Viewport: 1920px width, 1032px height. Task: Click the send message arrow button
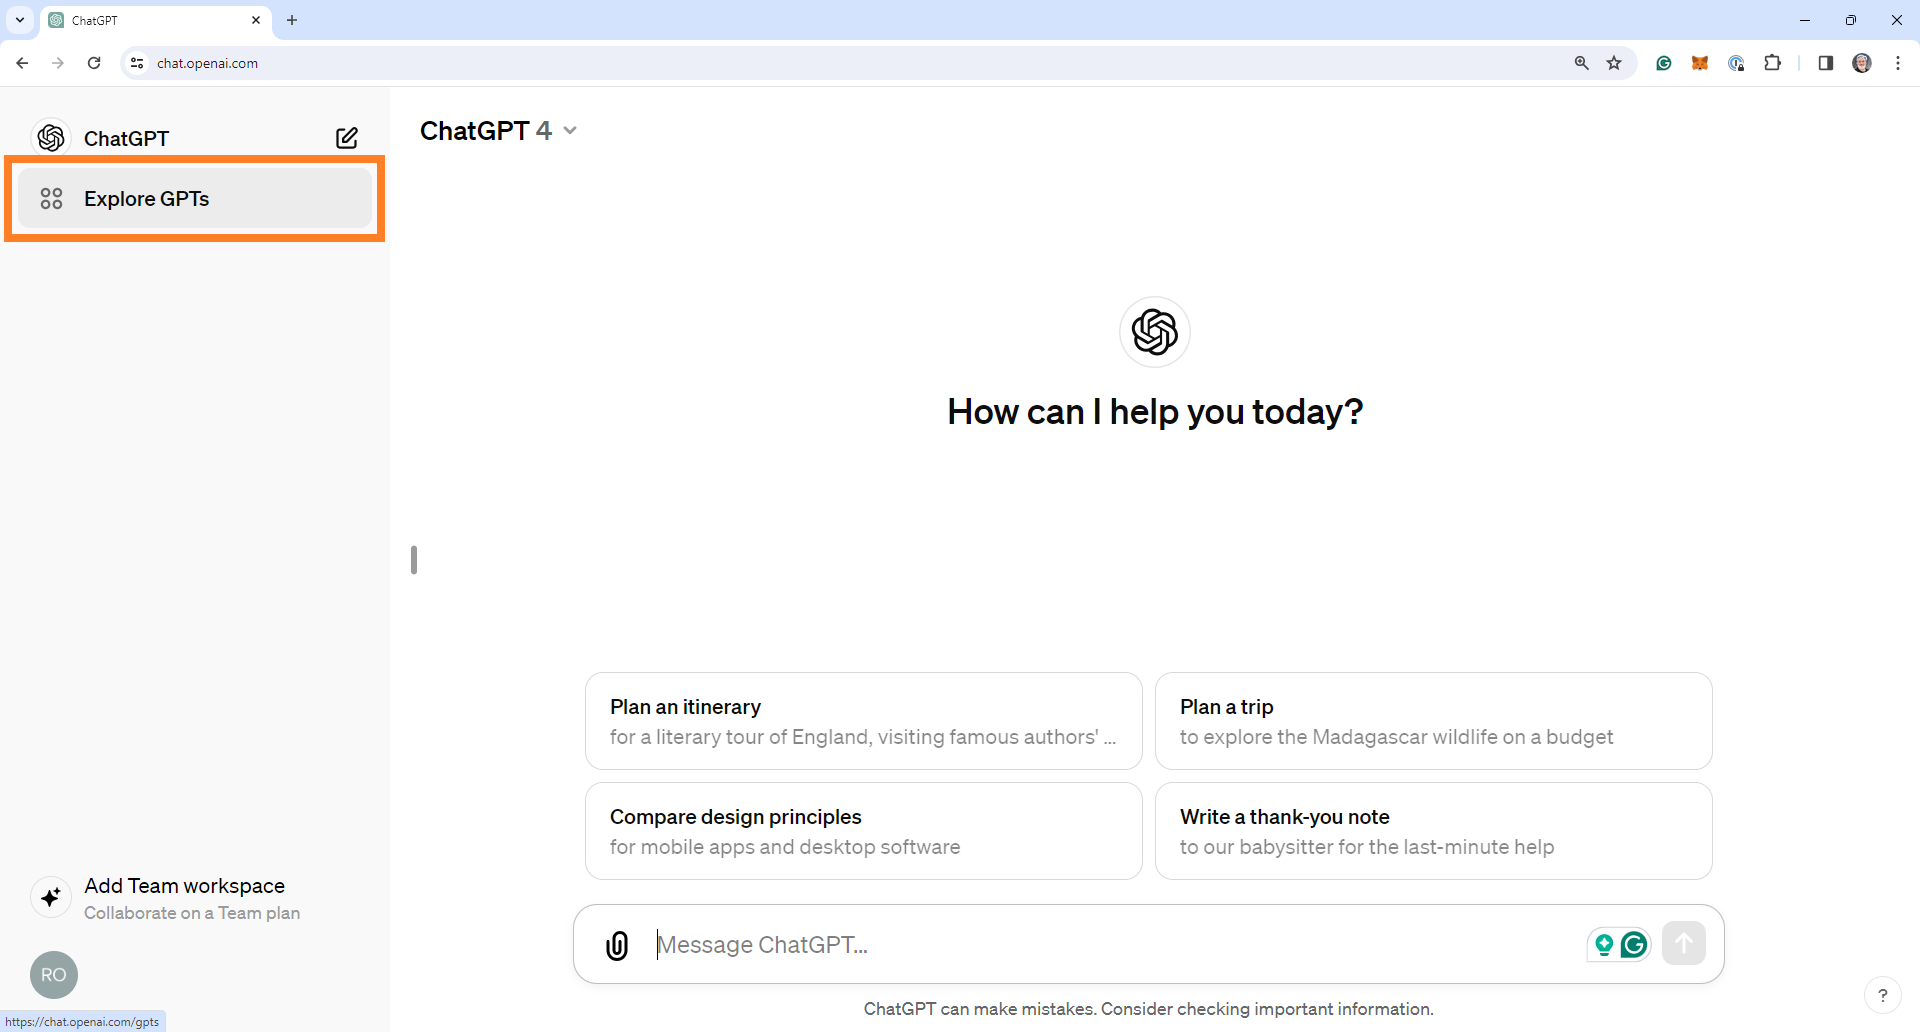(x=1684, y=943)
